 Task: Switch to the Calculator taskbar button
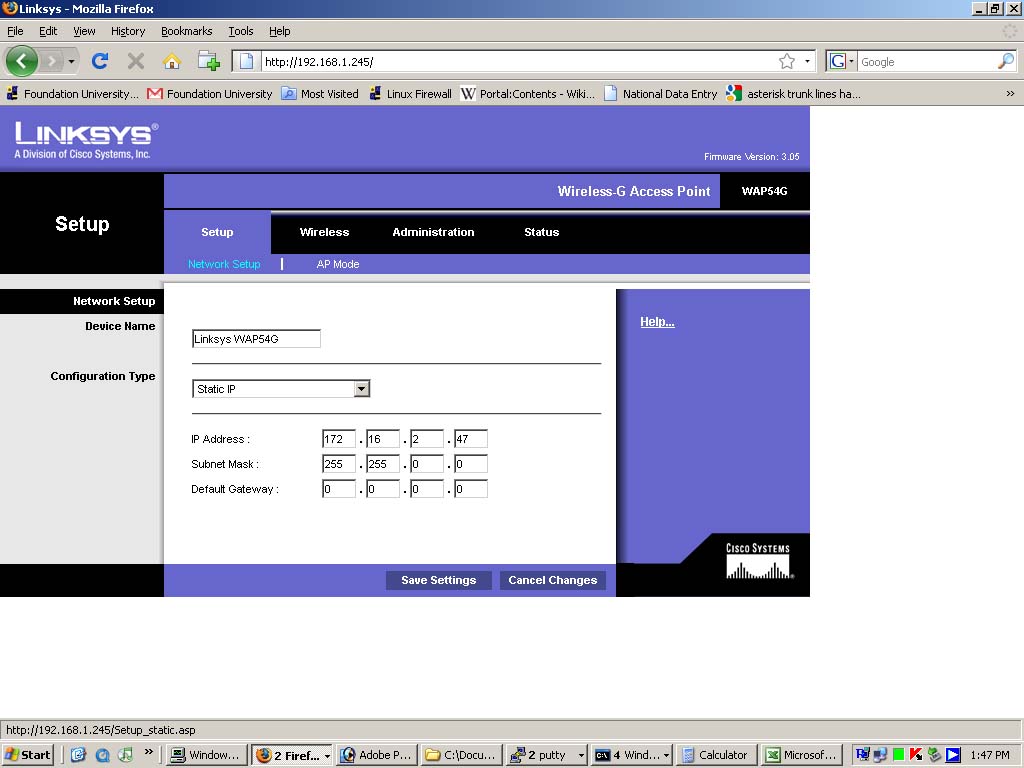pyautogui.click(x=716, y=755)
